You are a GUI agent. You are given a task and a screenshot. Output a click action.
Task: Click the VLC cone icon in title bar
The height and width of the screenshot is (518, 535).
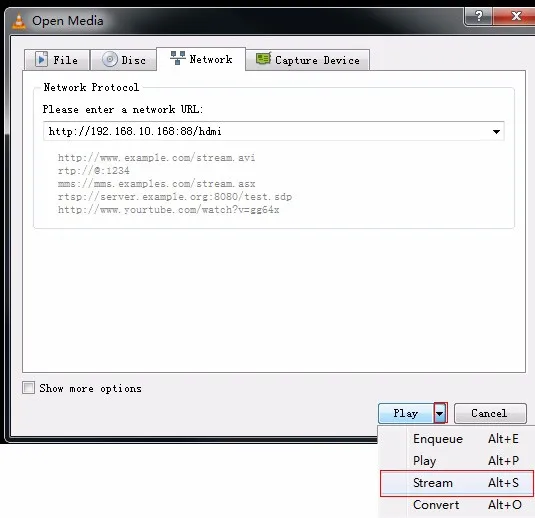coord(19,21)
